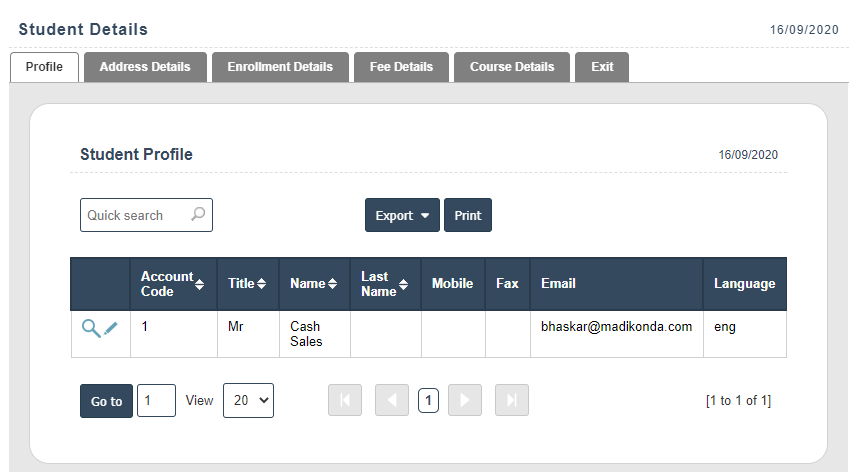This screenshot has width=864, height=472.
Task: Go to next page using pagination arrow
Action: pyautogui.click(x=465, y=400)
